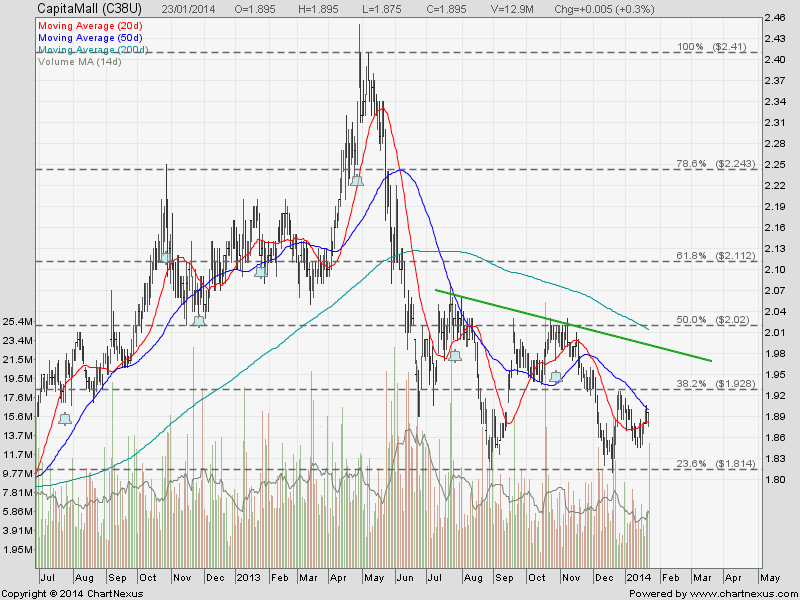This screenshot has width=800, height=600.
Task: Click the 2.25 price axis label
Action: pyautogui.click(x=774, y=165)
